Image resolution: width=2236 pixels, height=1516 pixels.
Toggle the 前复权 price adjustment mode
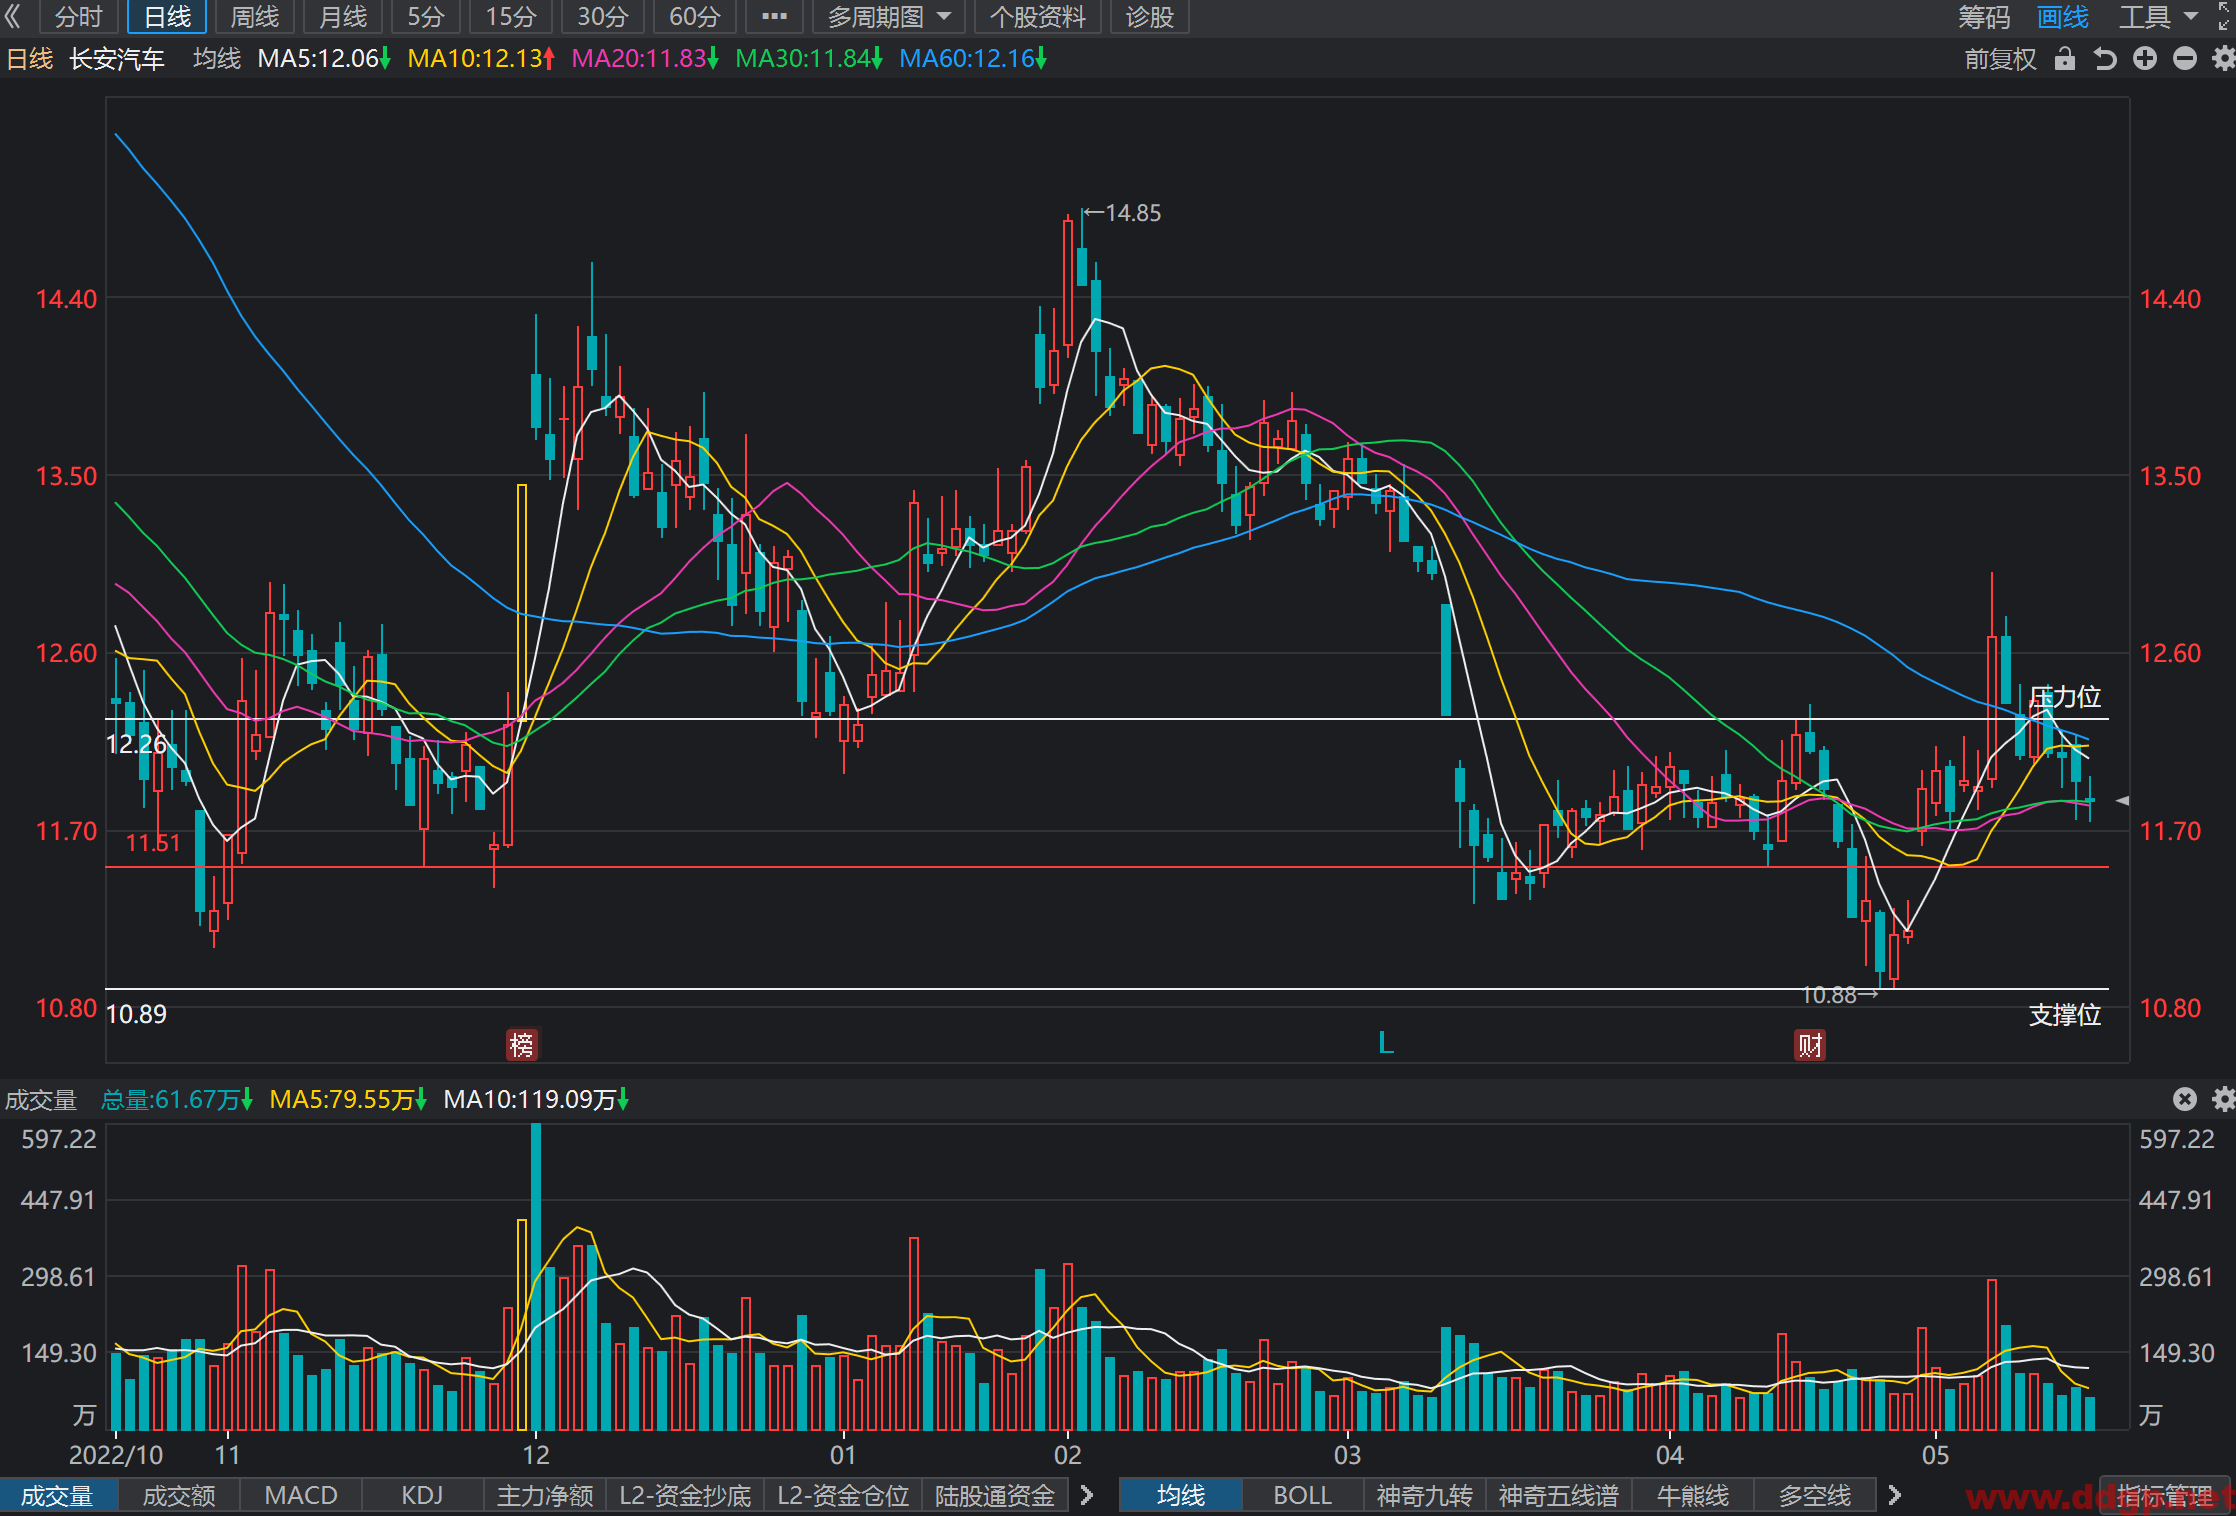(2000, 59)
